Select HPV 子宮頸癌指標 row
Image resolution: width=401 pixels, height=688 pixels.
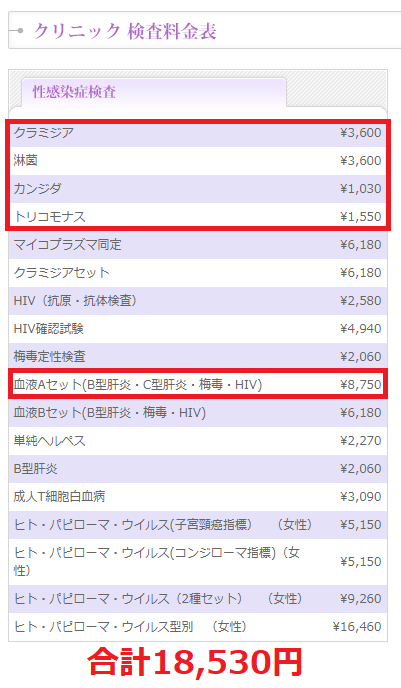click(198, 525)
